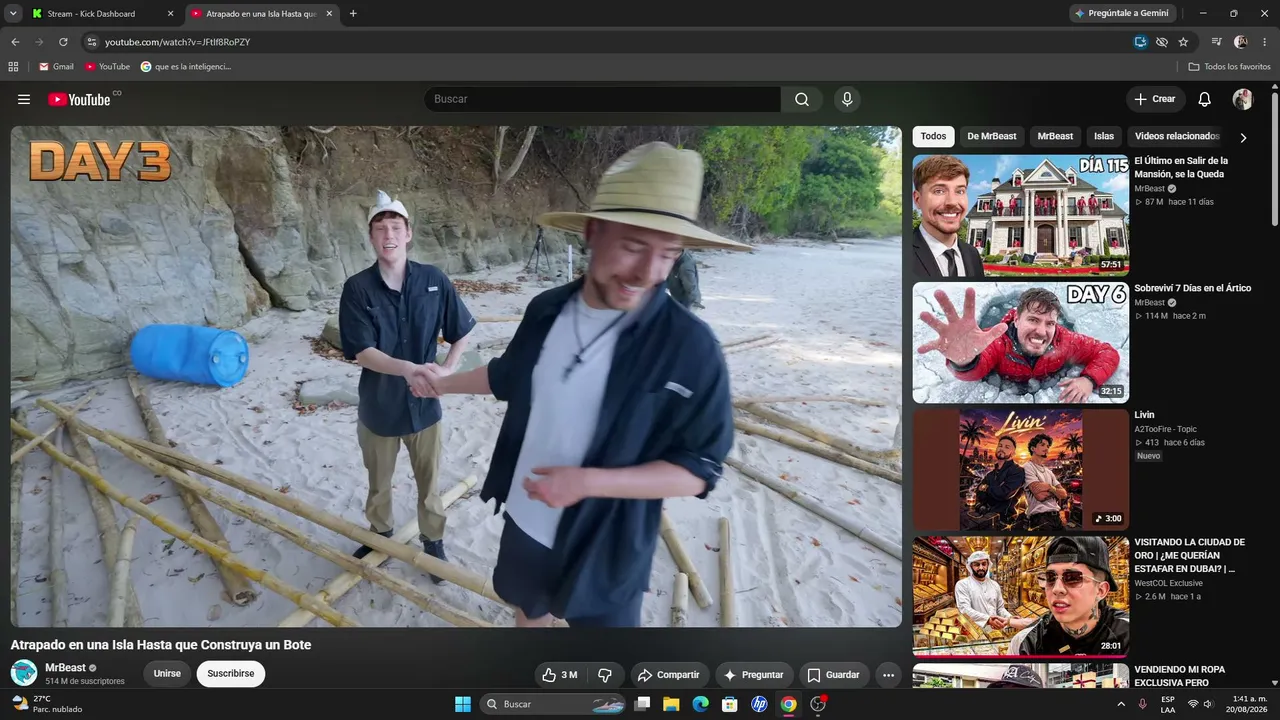View site information in the address bar
1280x720 pixels.
[91, 42]
